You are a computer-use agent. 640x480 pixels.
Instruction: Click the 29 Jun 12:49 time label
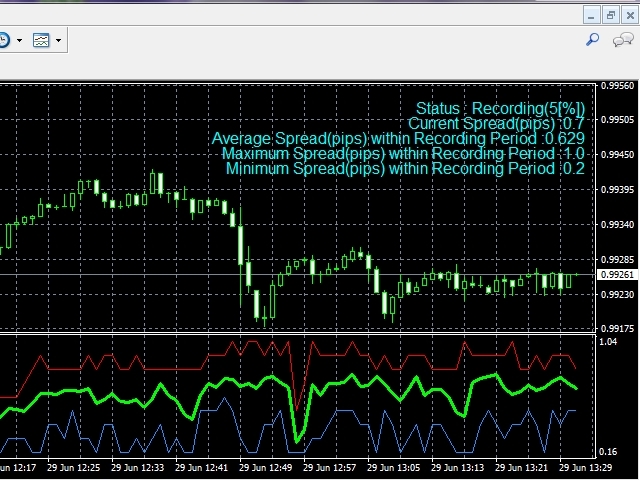265,468
